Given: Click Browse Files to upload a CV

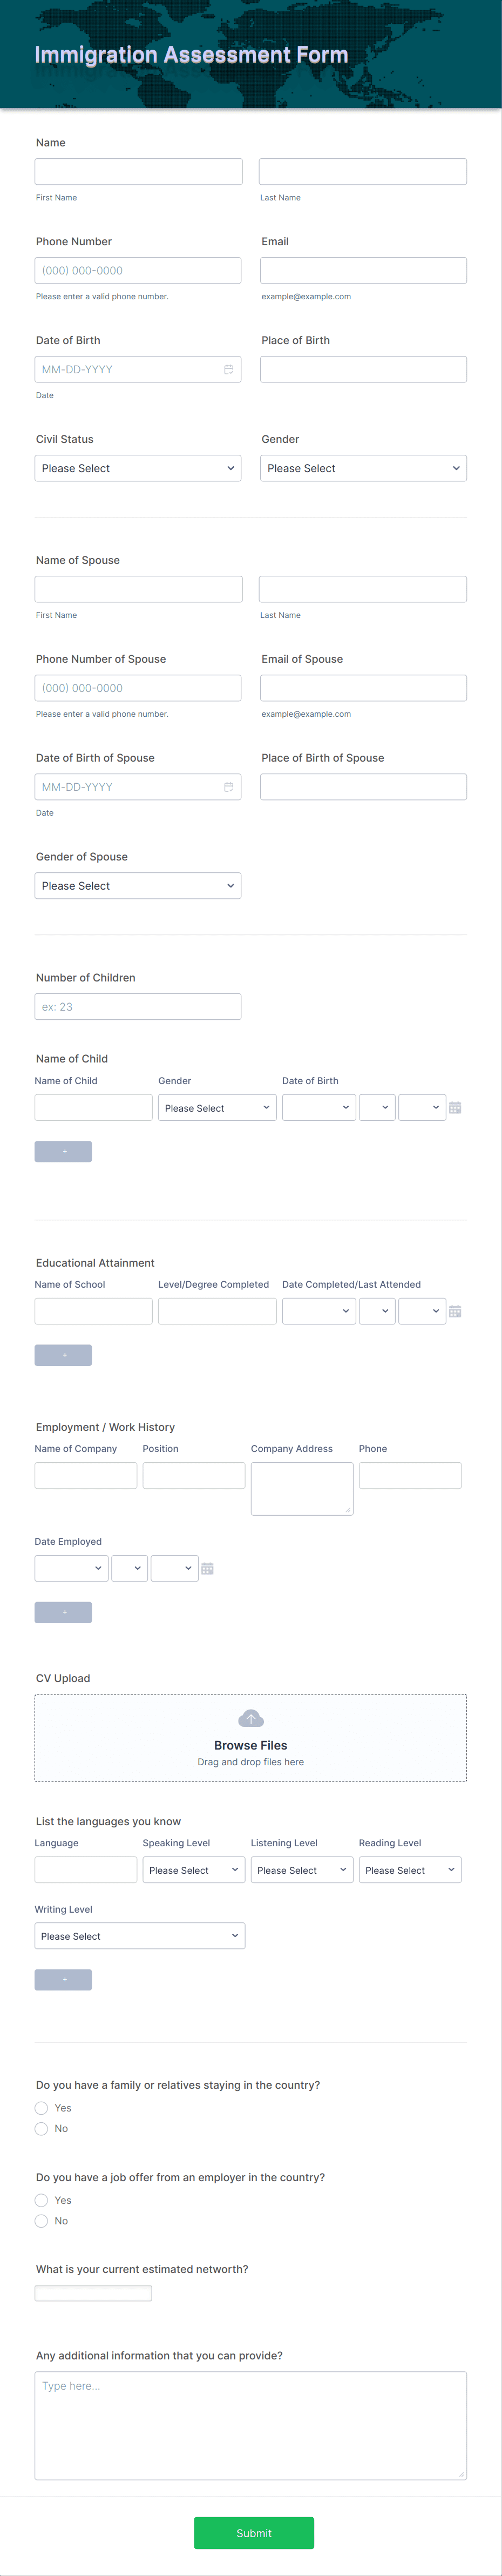Looking at the screenshot, I should pyautogui.click(x=250, y=1745).
